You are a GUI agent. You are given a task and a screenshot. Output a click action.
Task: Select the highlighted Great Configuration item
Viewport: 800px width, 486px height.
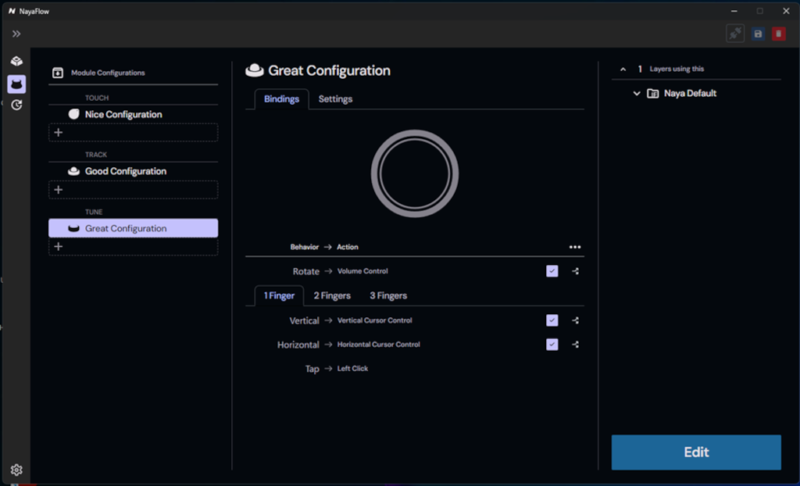tap(133, 228)
